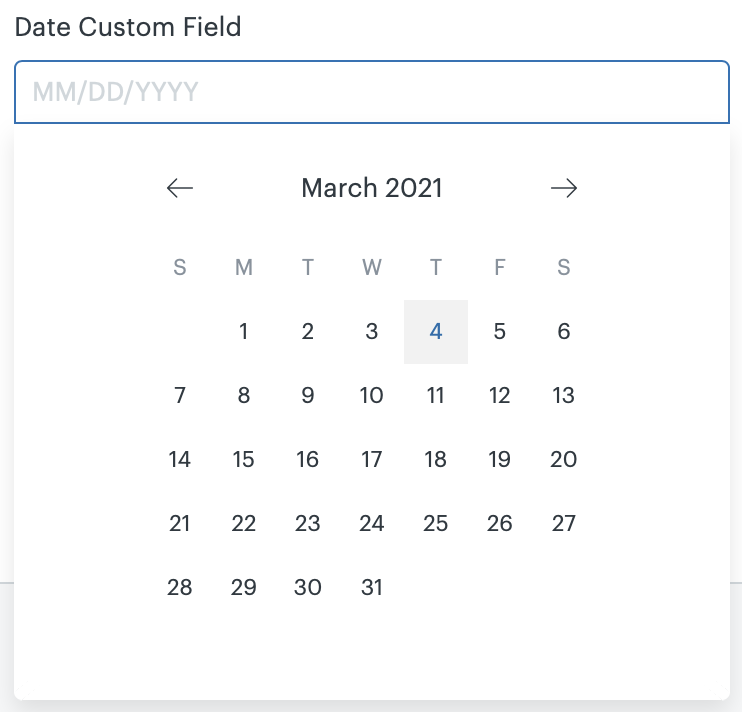
Task: Click on March 20
Action: (x=564, y=460)
